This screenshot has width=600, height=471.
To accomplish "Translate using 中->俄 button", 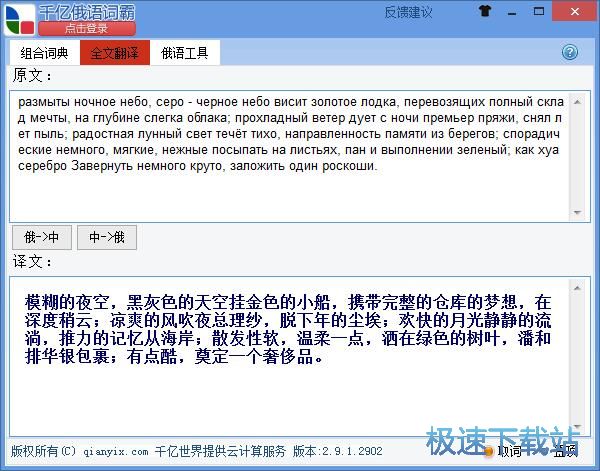I will pyautogui.click(x=107, y=238).
